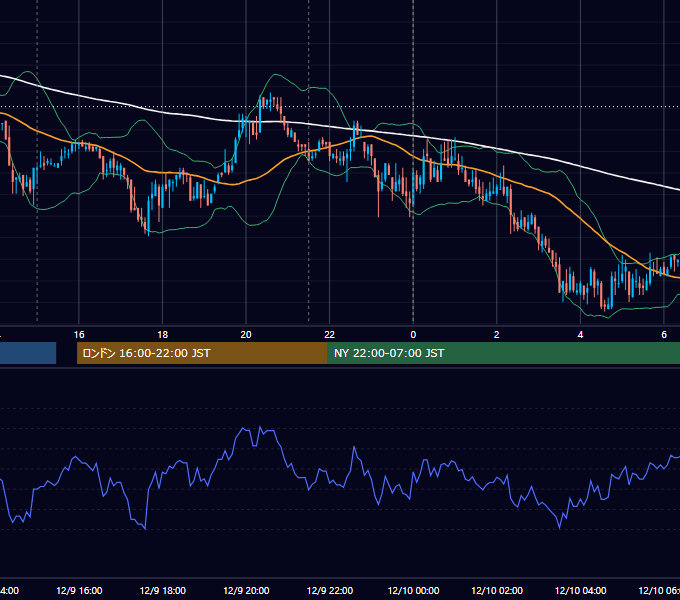Click the 2 hour label on price chart axis
Image resolution: width=680 pixels, height=600 pixels.
click(497, 335)
